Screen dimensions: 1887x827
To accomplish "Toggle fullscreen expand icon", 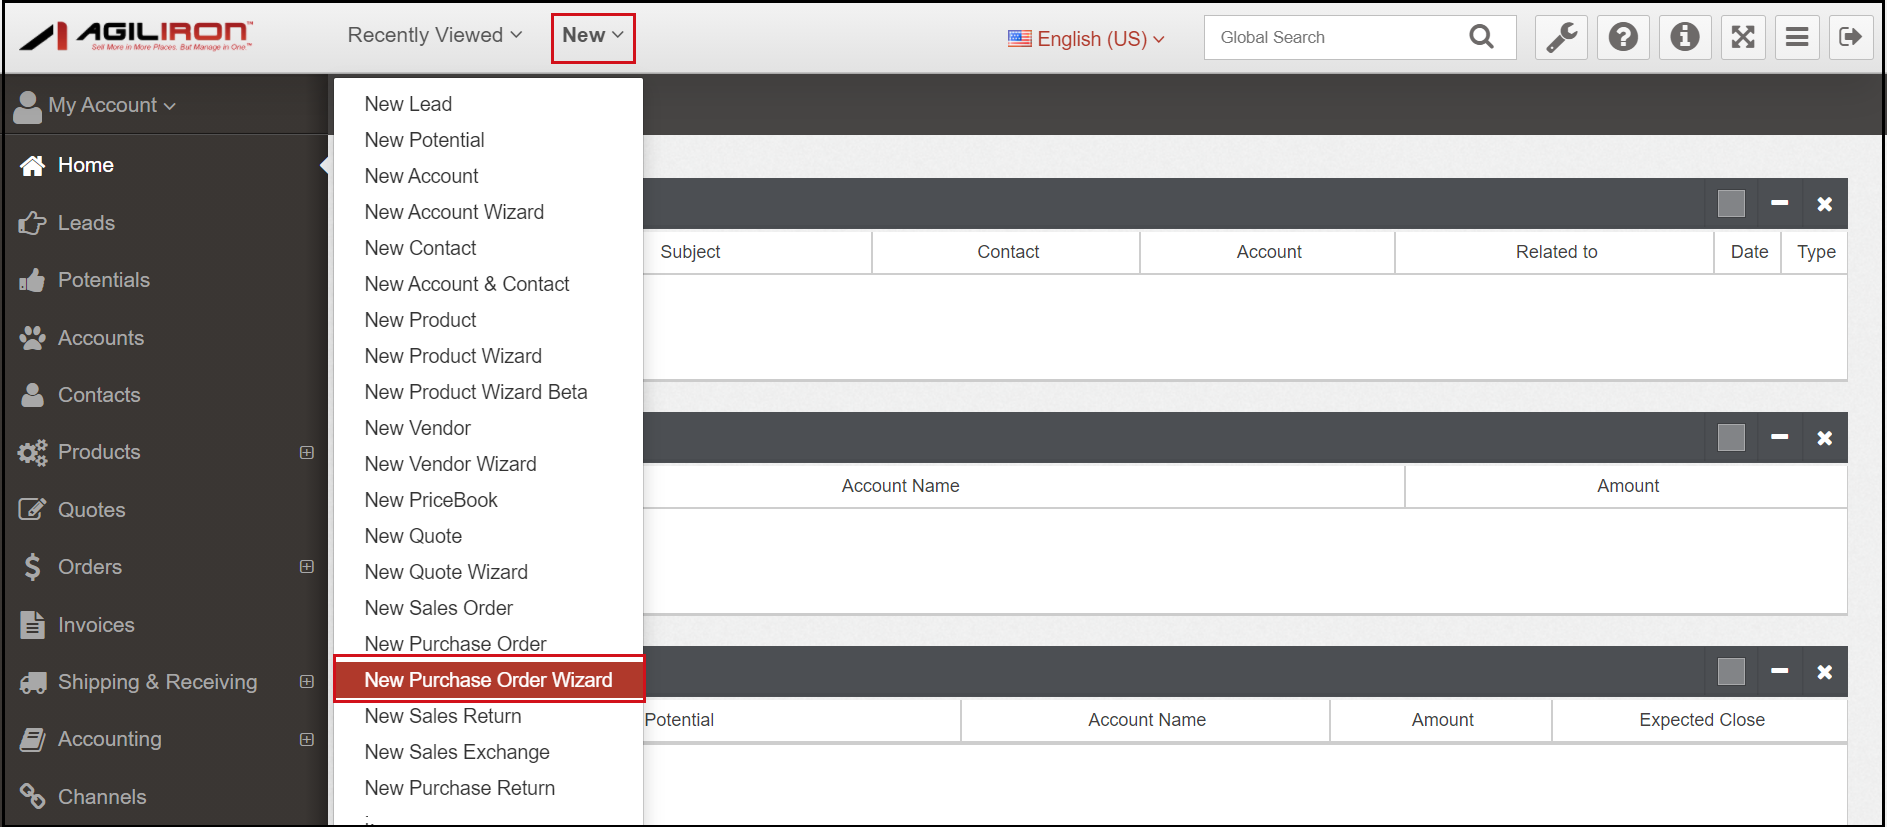I will coord(1743,38).
